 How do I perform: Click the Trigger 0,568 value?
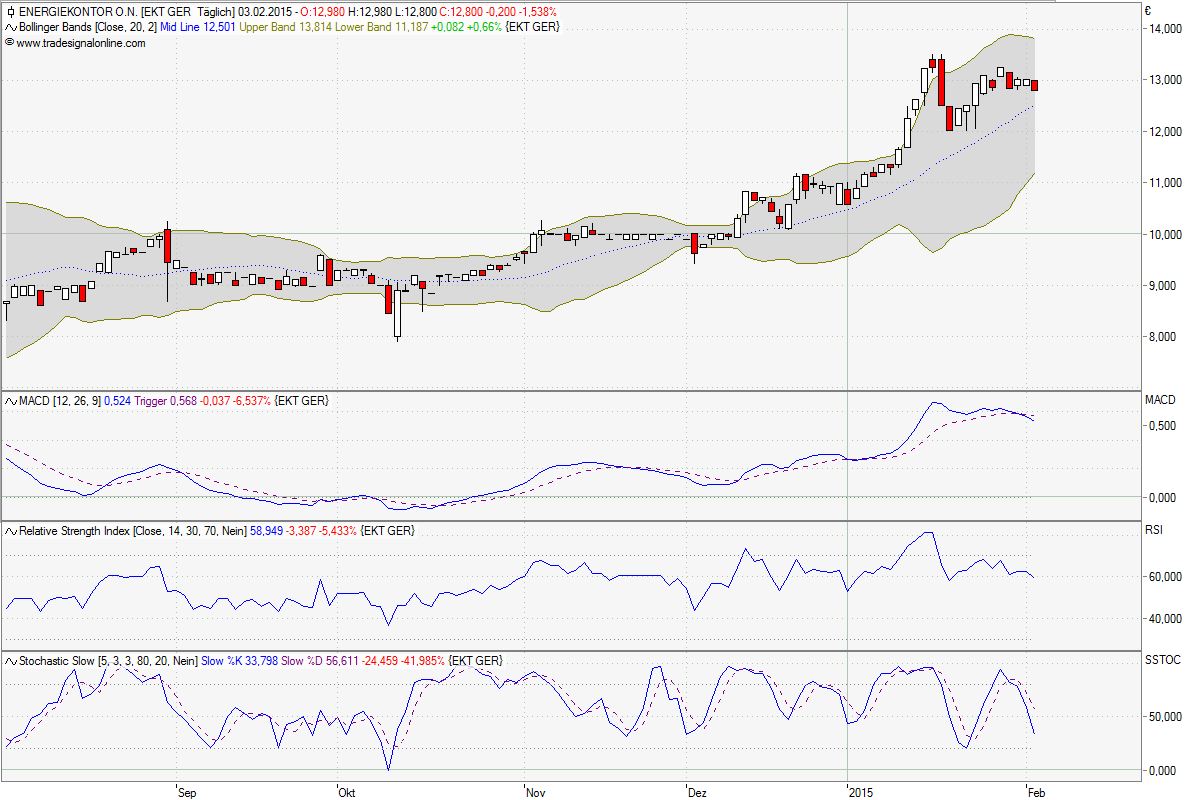[x=165, y=401]
